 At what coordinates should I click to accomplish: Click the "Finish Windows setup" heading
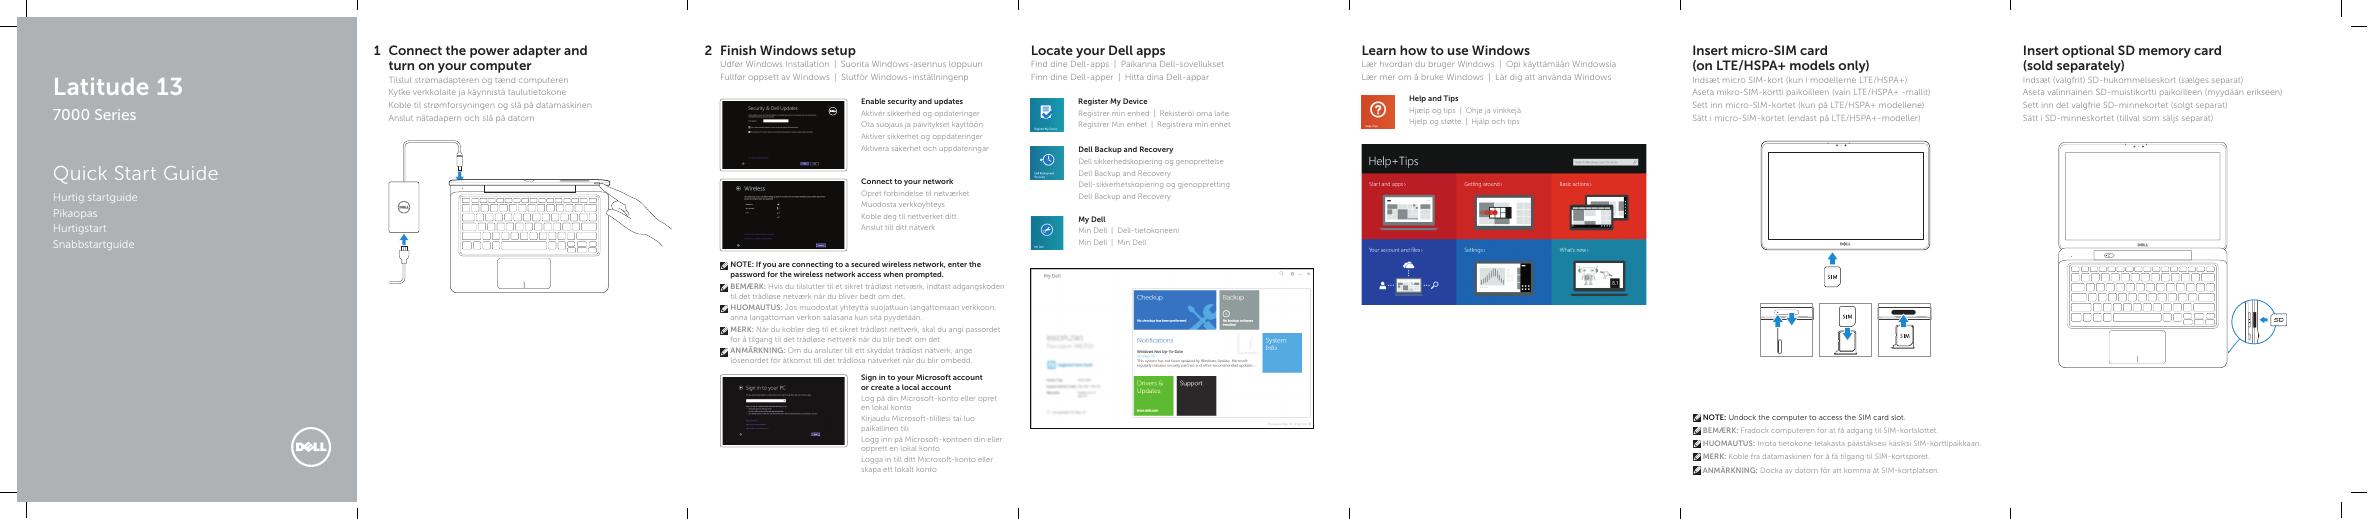pos(787,50)
